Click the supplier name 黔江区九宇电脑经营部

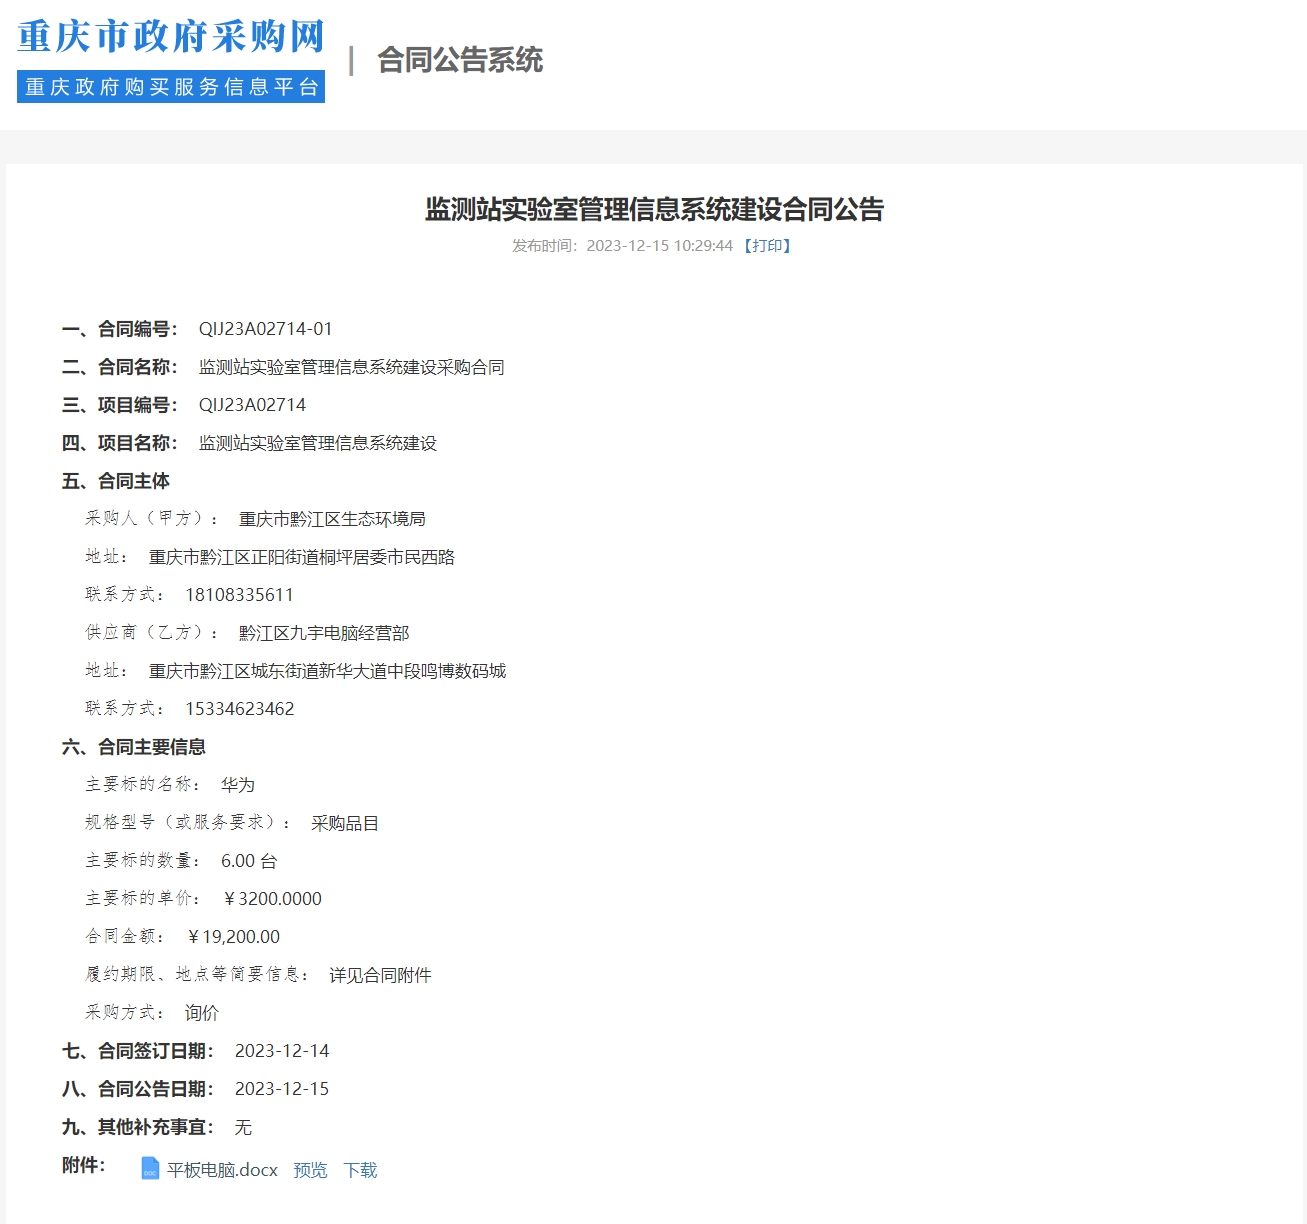pyautogui.click(x=324, y=633)
